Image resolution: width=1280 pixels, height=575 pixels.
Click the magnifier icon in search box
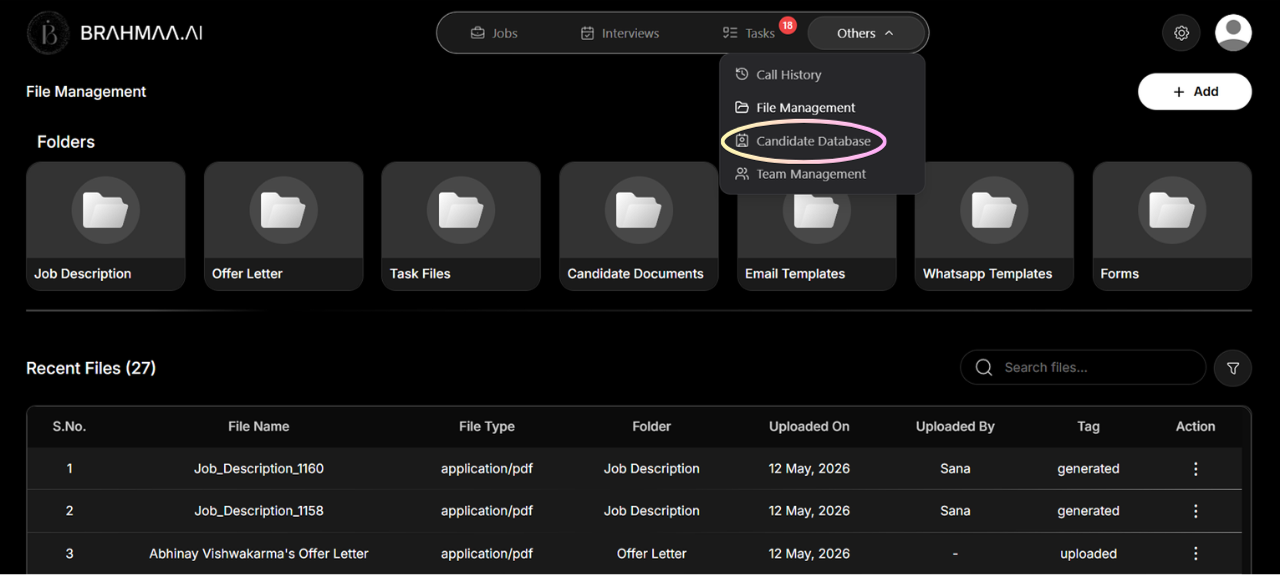[x=984, y=368]
